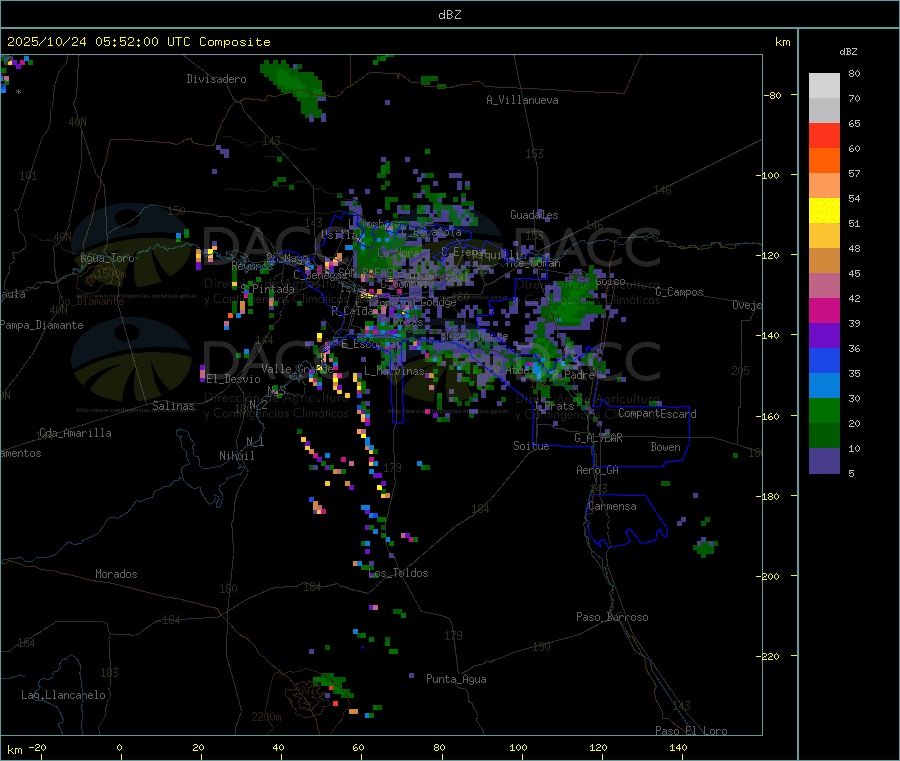Click the 2200m elevation label near the volcano
The image size is (900, 761).
266,717
